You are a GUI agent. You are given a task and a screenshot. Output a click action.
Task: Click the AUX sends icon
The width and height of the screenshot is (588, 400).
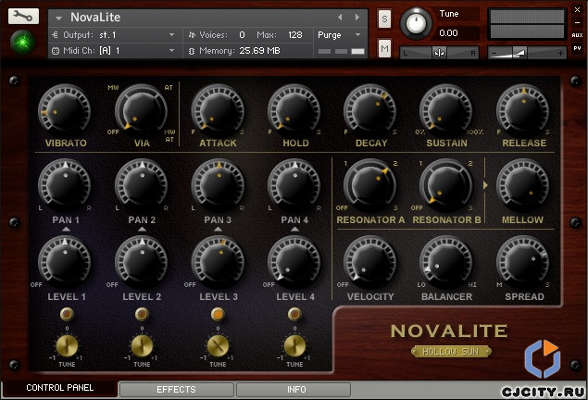(577, 35)
